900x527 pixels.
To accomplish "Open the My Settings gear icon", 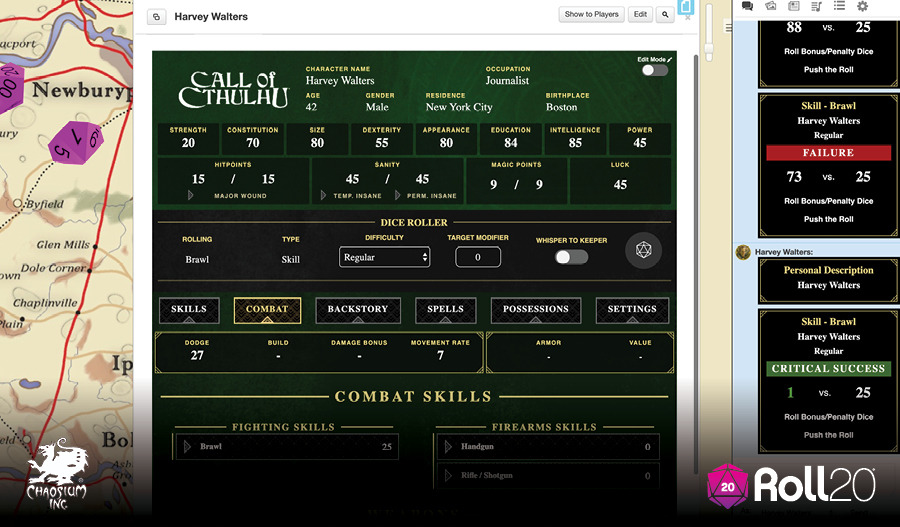I will [862, 6].
